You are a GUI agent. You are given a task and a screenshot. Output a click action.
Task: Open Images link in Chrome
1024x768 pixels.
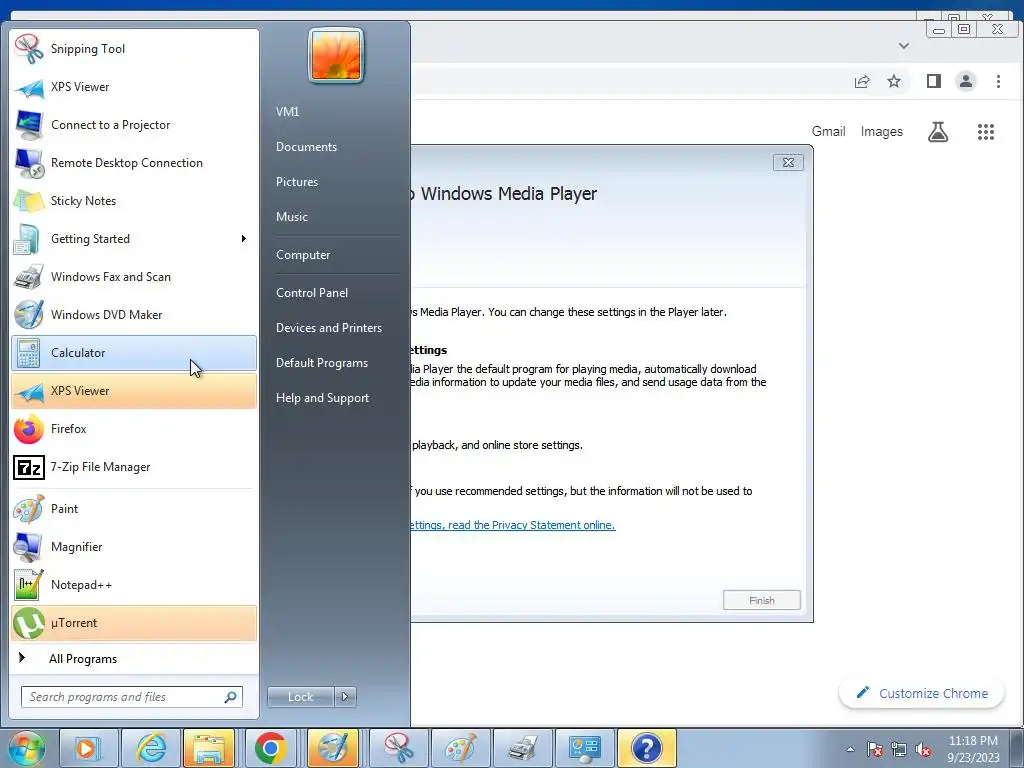[x=882, y=131]
